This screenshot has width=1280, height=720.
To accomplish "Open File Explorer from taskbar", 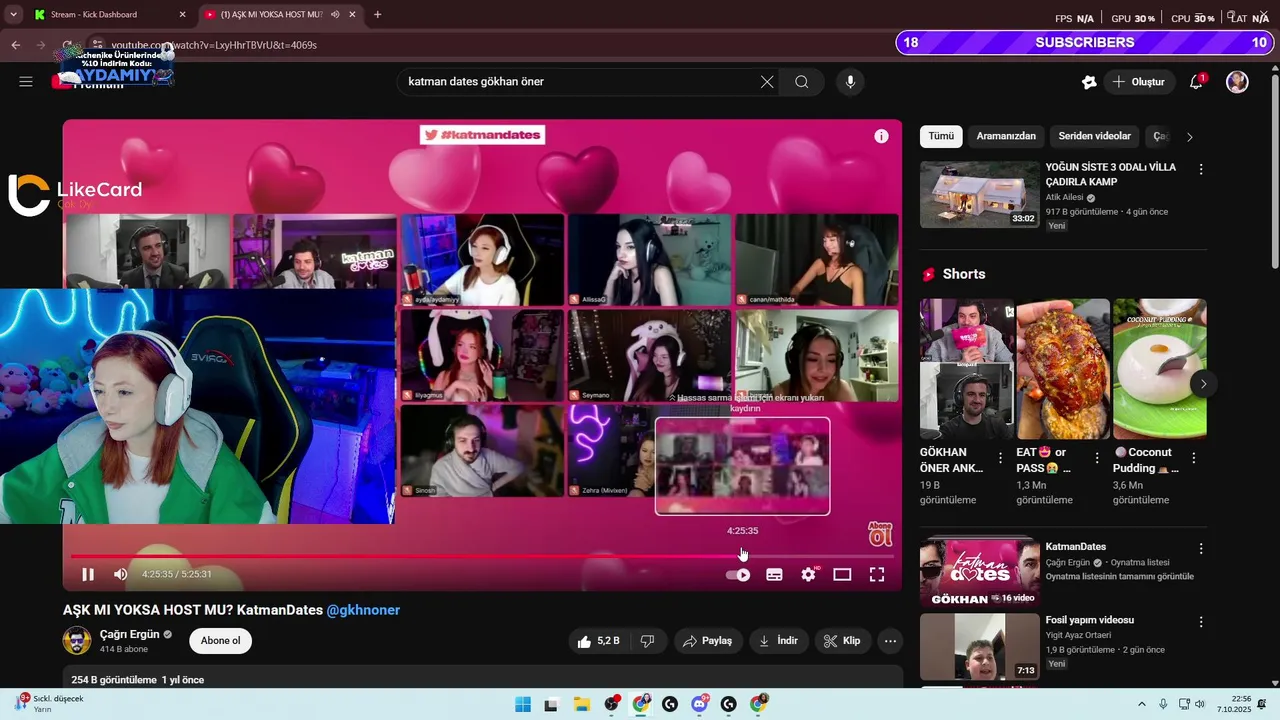I will click(581, 704).
